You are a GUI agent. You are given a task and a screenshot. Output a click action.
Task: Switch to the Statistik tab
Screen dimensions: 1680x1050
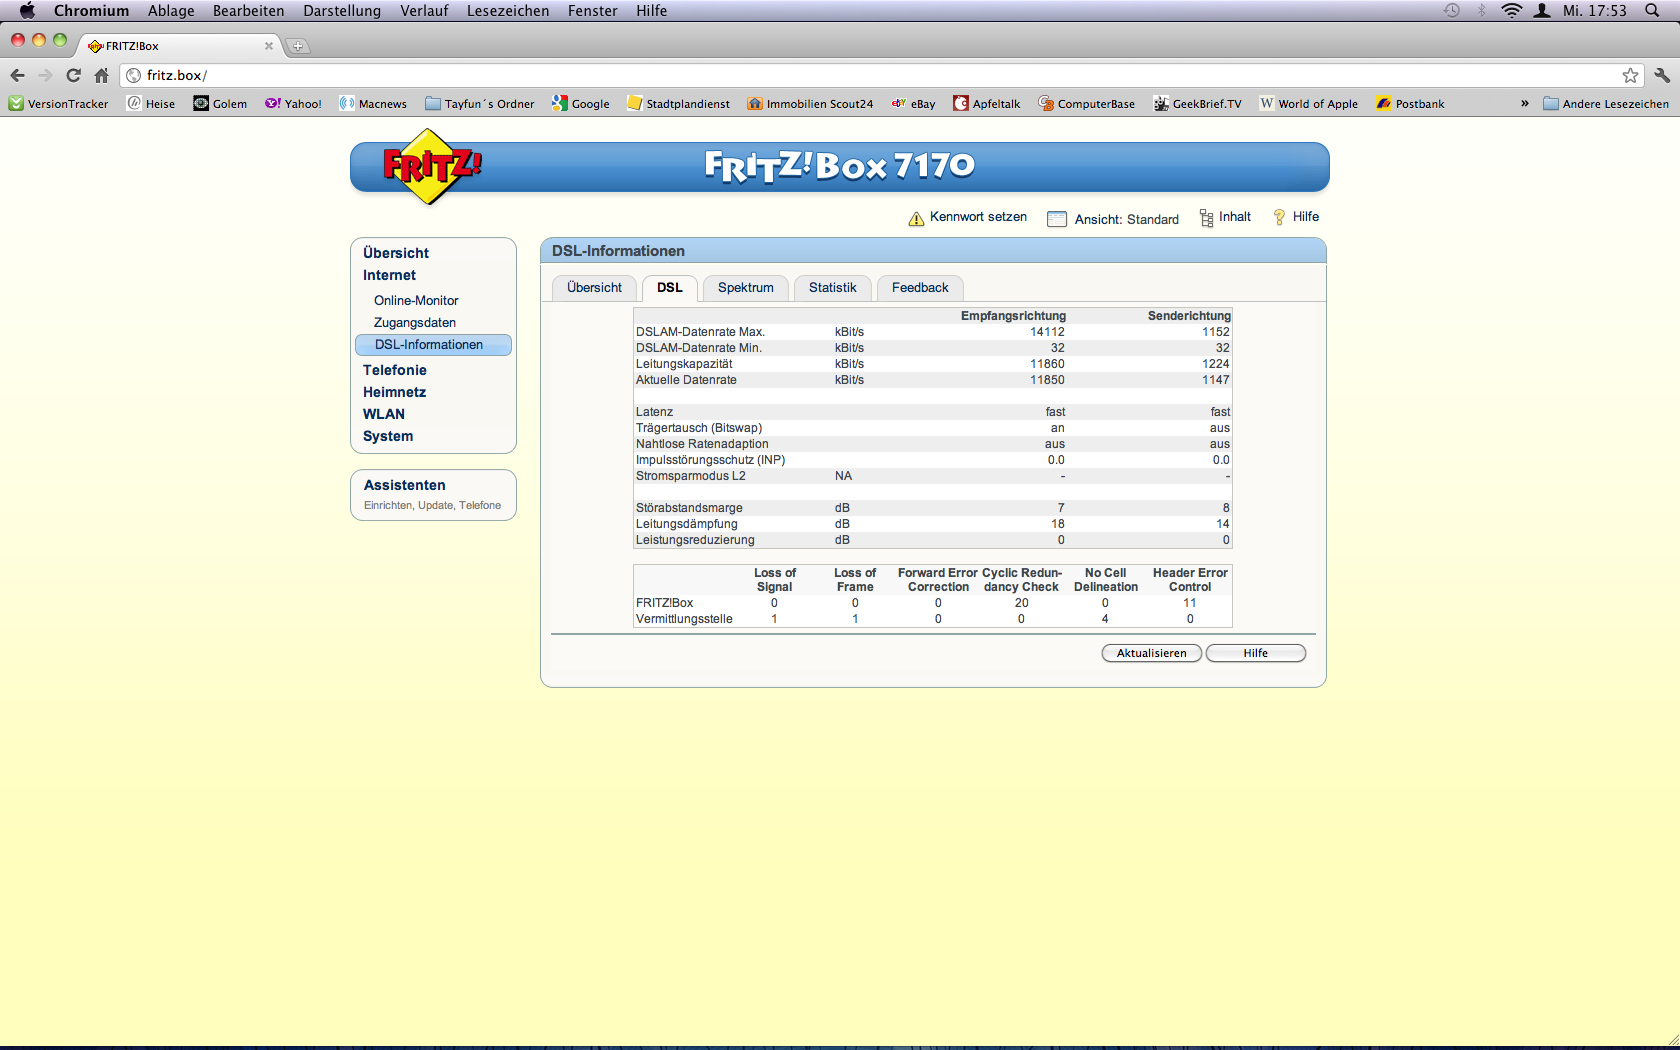tap(833, 288)
